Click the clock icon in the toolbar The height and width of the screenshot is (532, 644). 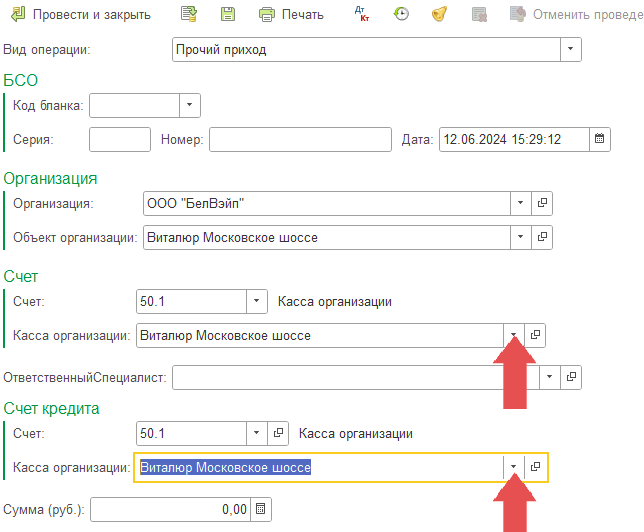click(x=401, y=14)
